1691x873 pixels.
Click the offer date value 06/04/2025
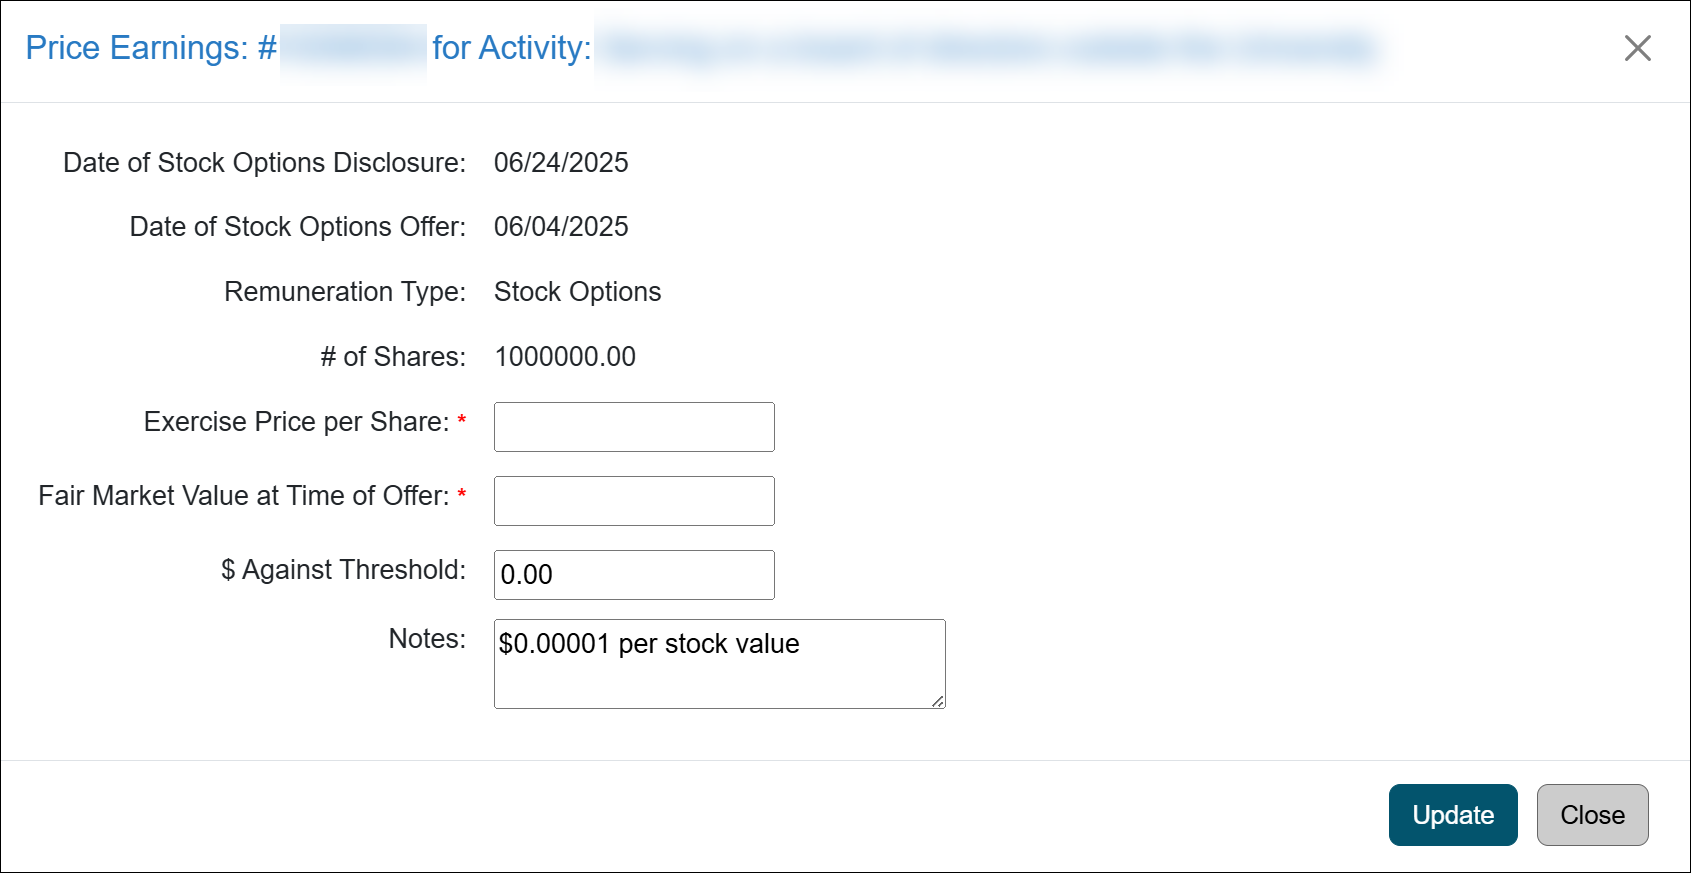(x=561, y=227)
